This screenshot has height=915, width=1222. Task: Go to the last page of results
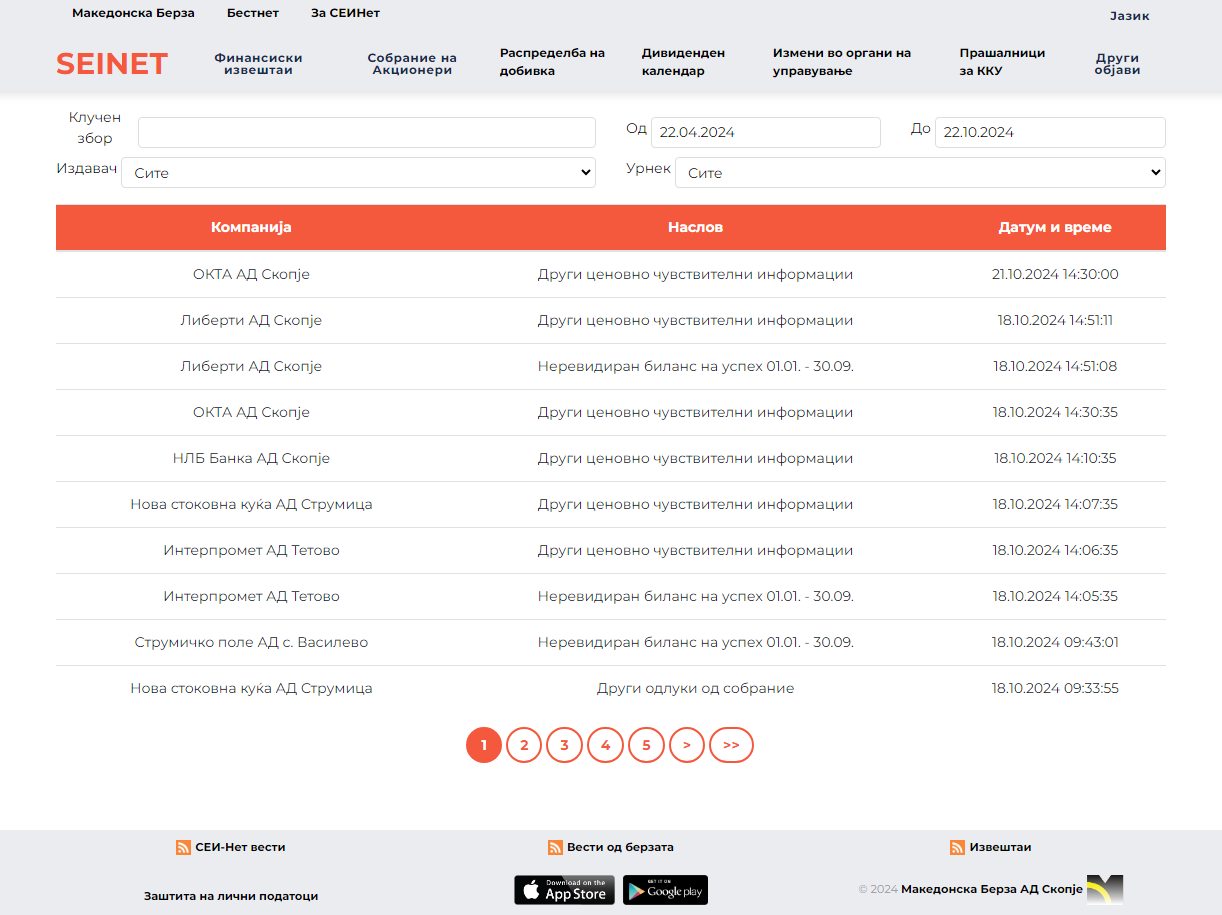click(x=731, y=745)
